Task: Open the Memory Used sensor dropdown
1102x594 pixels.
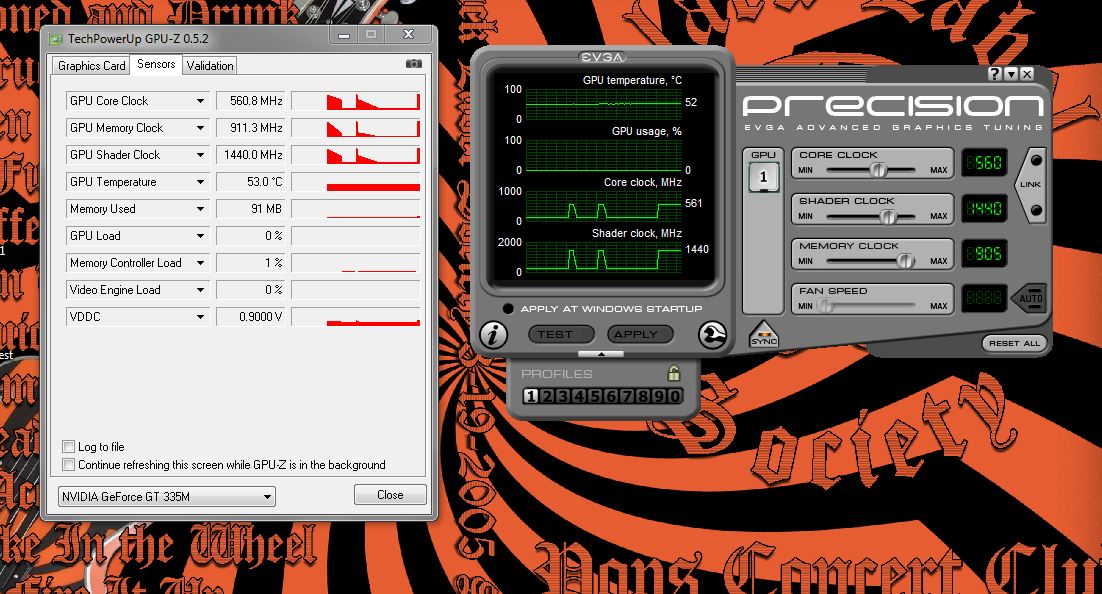Action: tap(200, 209)
